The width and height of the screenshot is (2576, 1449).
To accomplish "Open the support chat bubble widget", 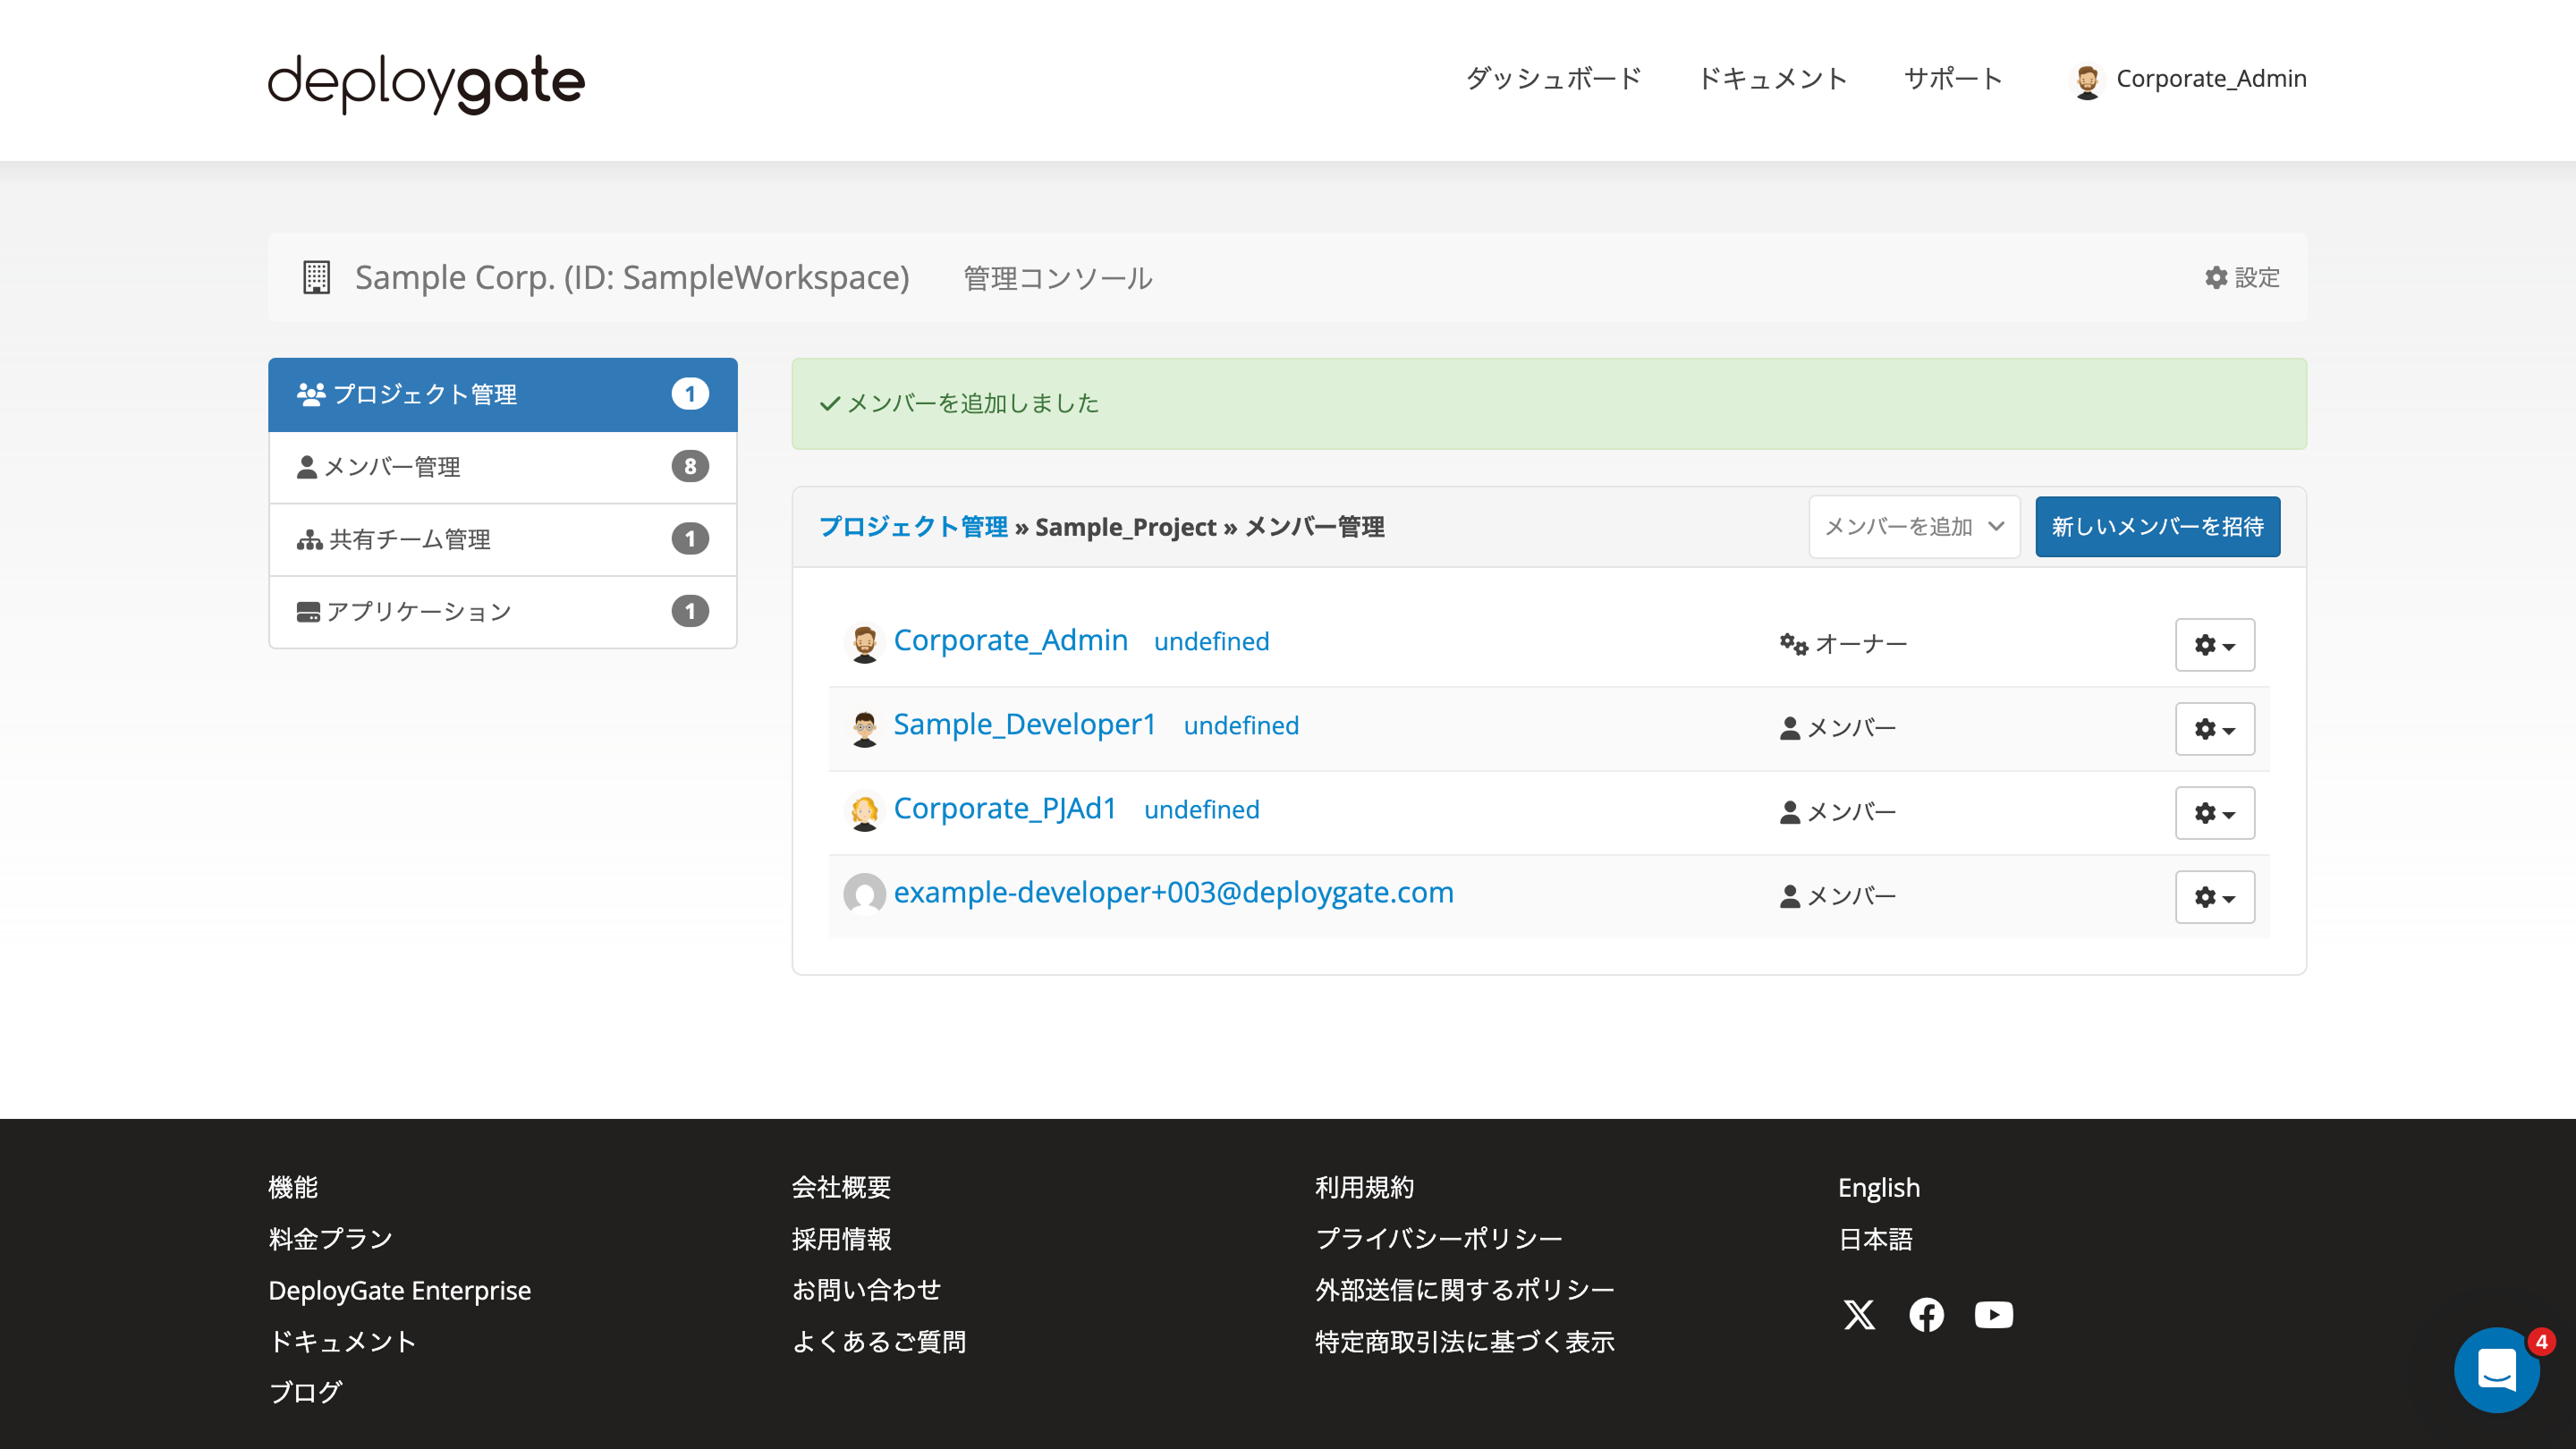I will pyautogui.click(x=2497, y=1370).
